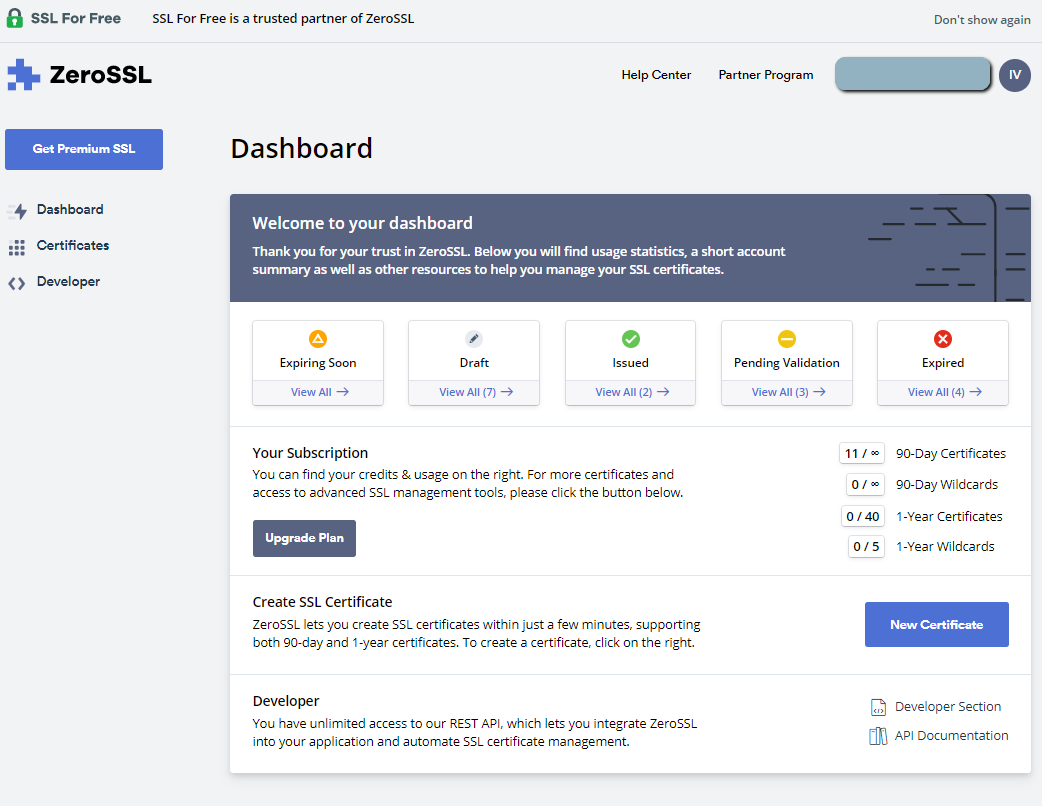Click the 0 / 40 1-Year Certificates counter
Screen dimensions: 1042x806
point(863,516)
